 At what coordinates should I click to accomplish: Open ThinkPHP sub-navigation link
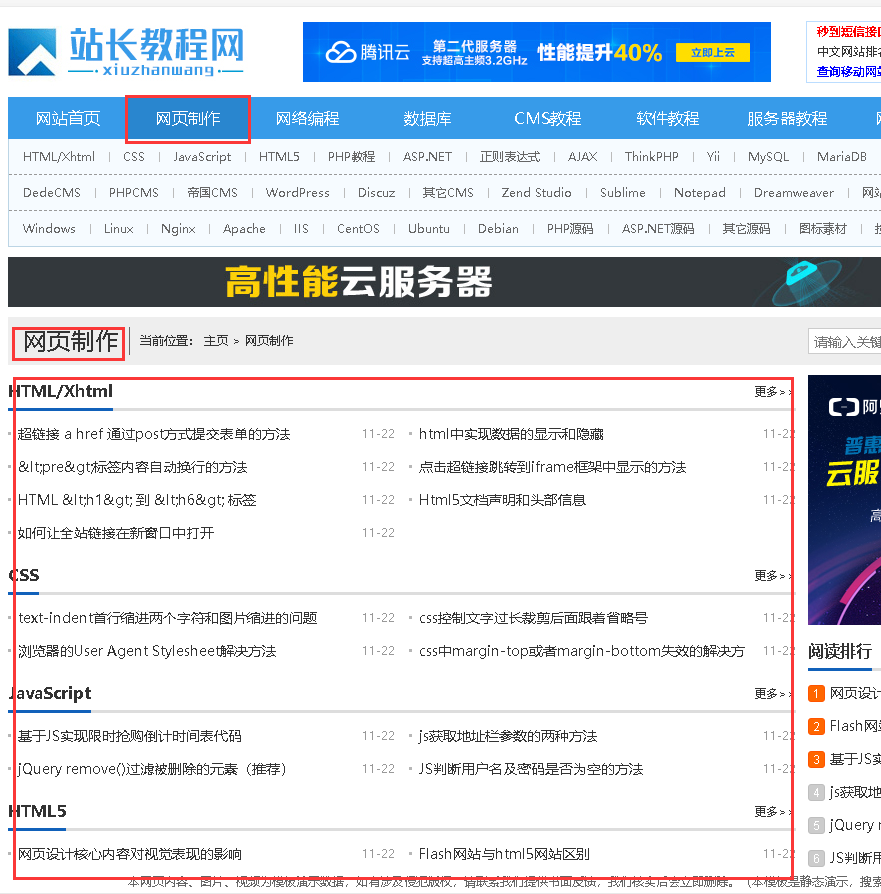pos(651,157)
